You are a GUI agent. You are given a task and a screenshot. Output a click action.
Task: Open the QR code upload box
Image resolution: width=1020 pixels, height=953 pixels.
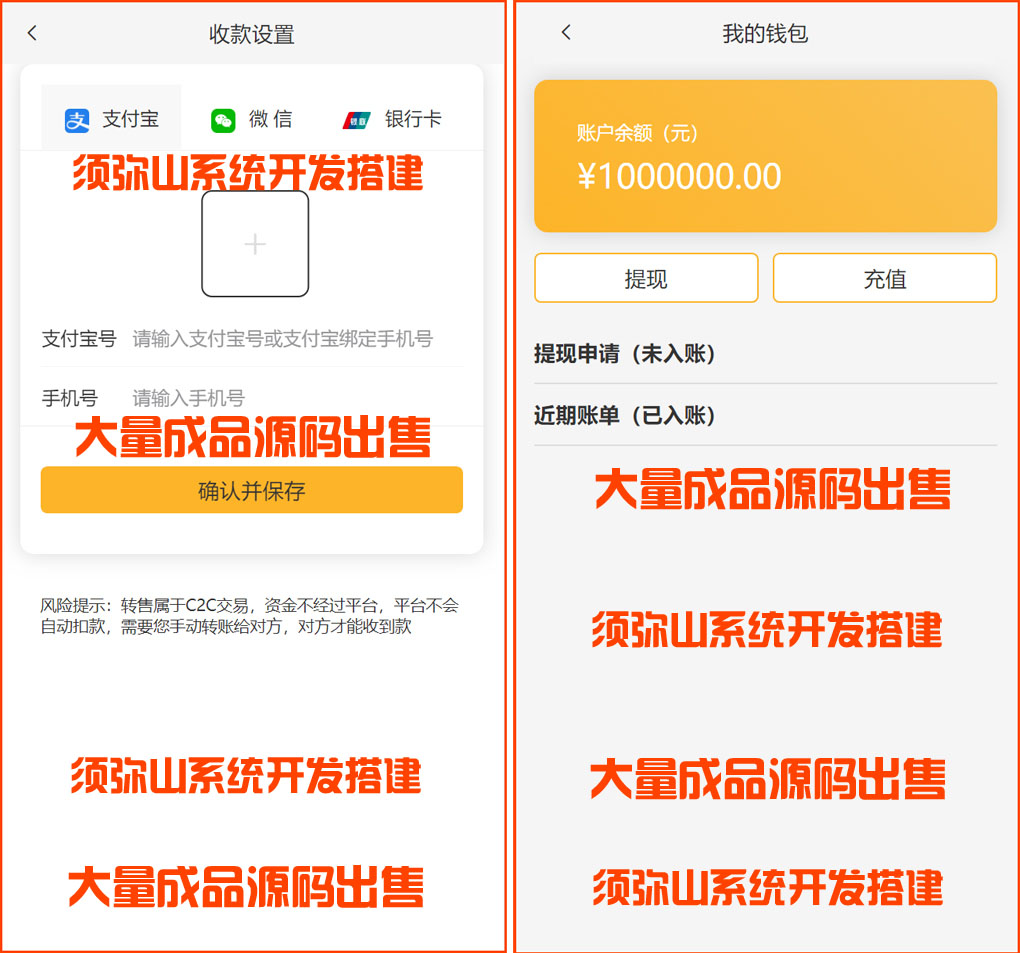click(x=255, y=244)
